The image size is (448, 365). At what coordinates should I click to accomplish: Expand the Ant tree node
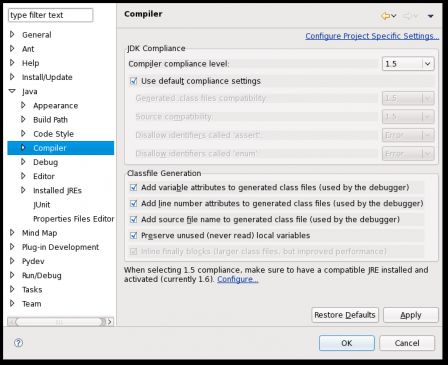coord(12,49)
